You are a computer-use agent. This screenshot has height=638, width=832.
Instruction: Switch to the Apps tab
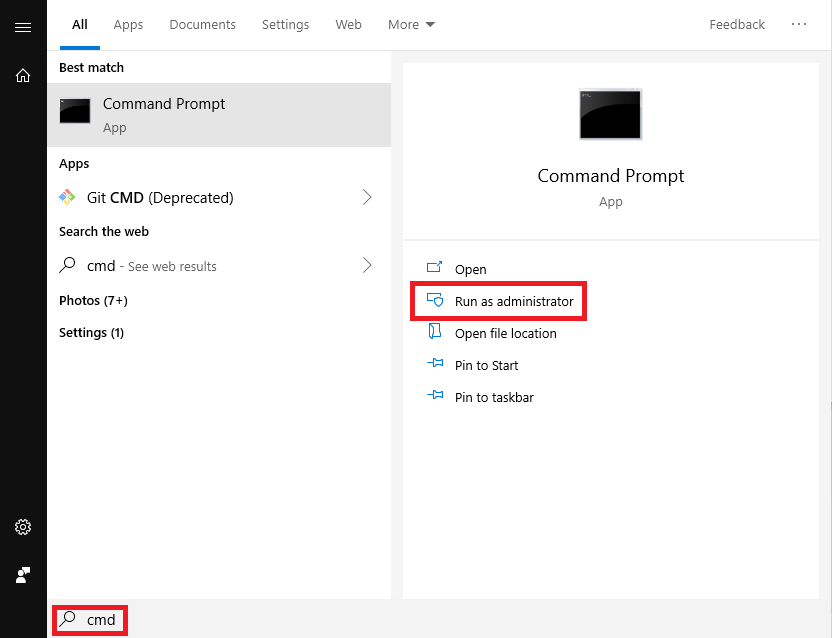128,25
